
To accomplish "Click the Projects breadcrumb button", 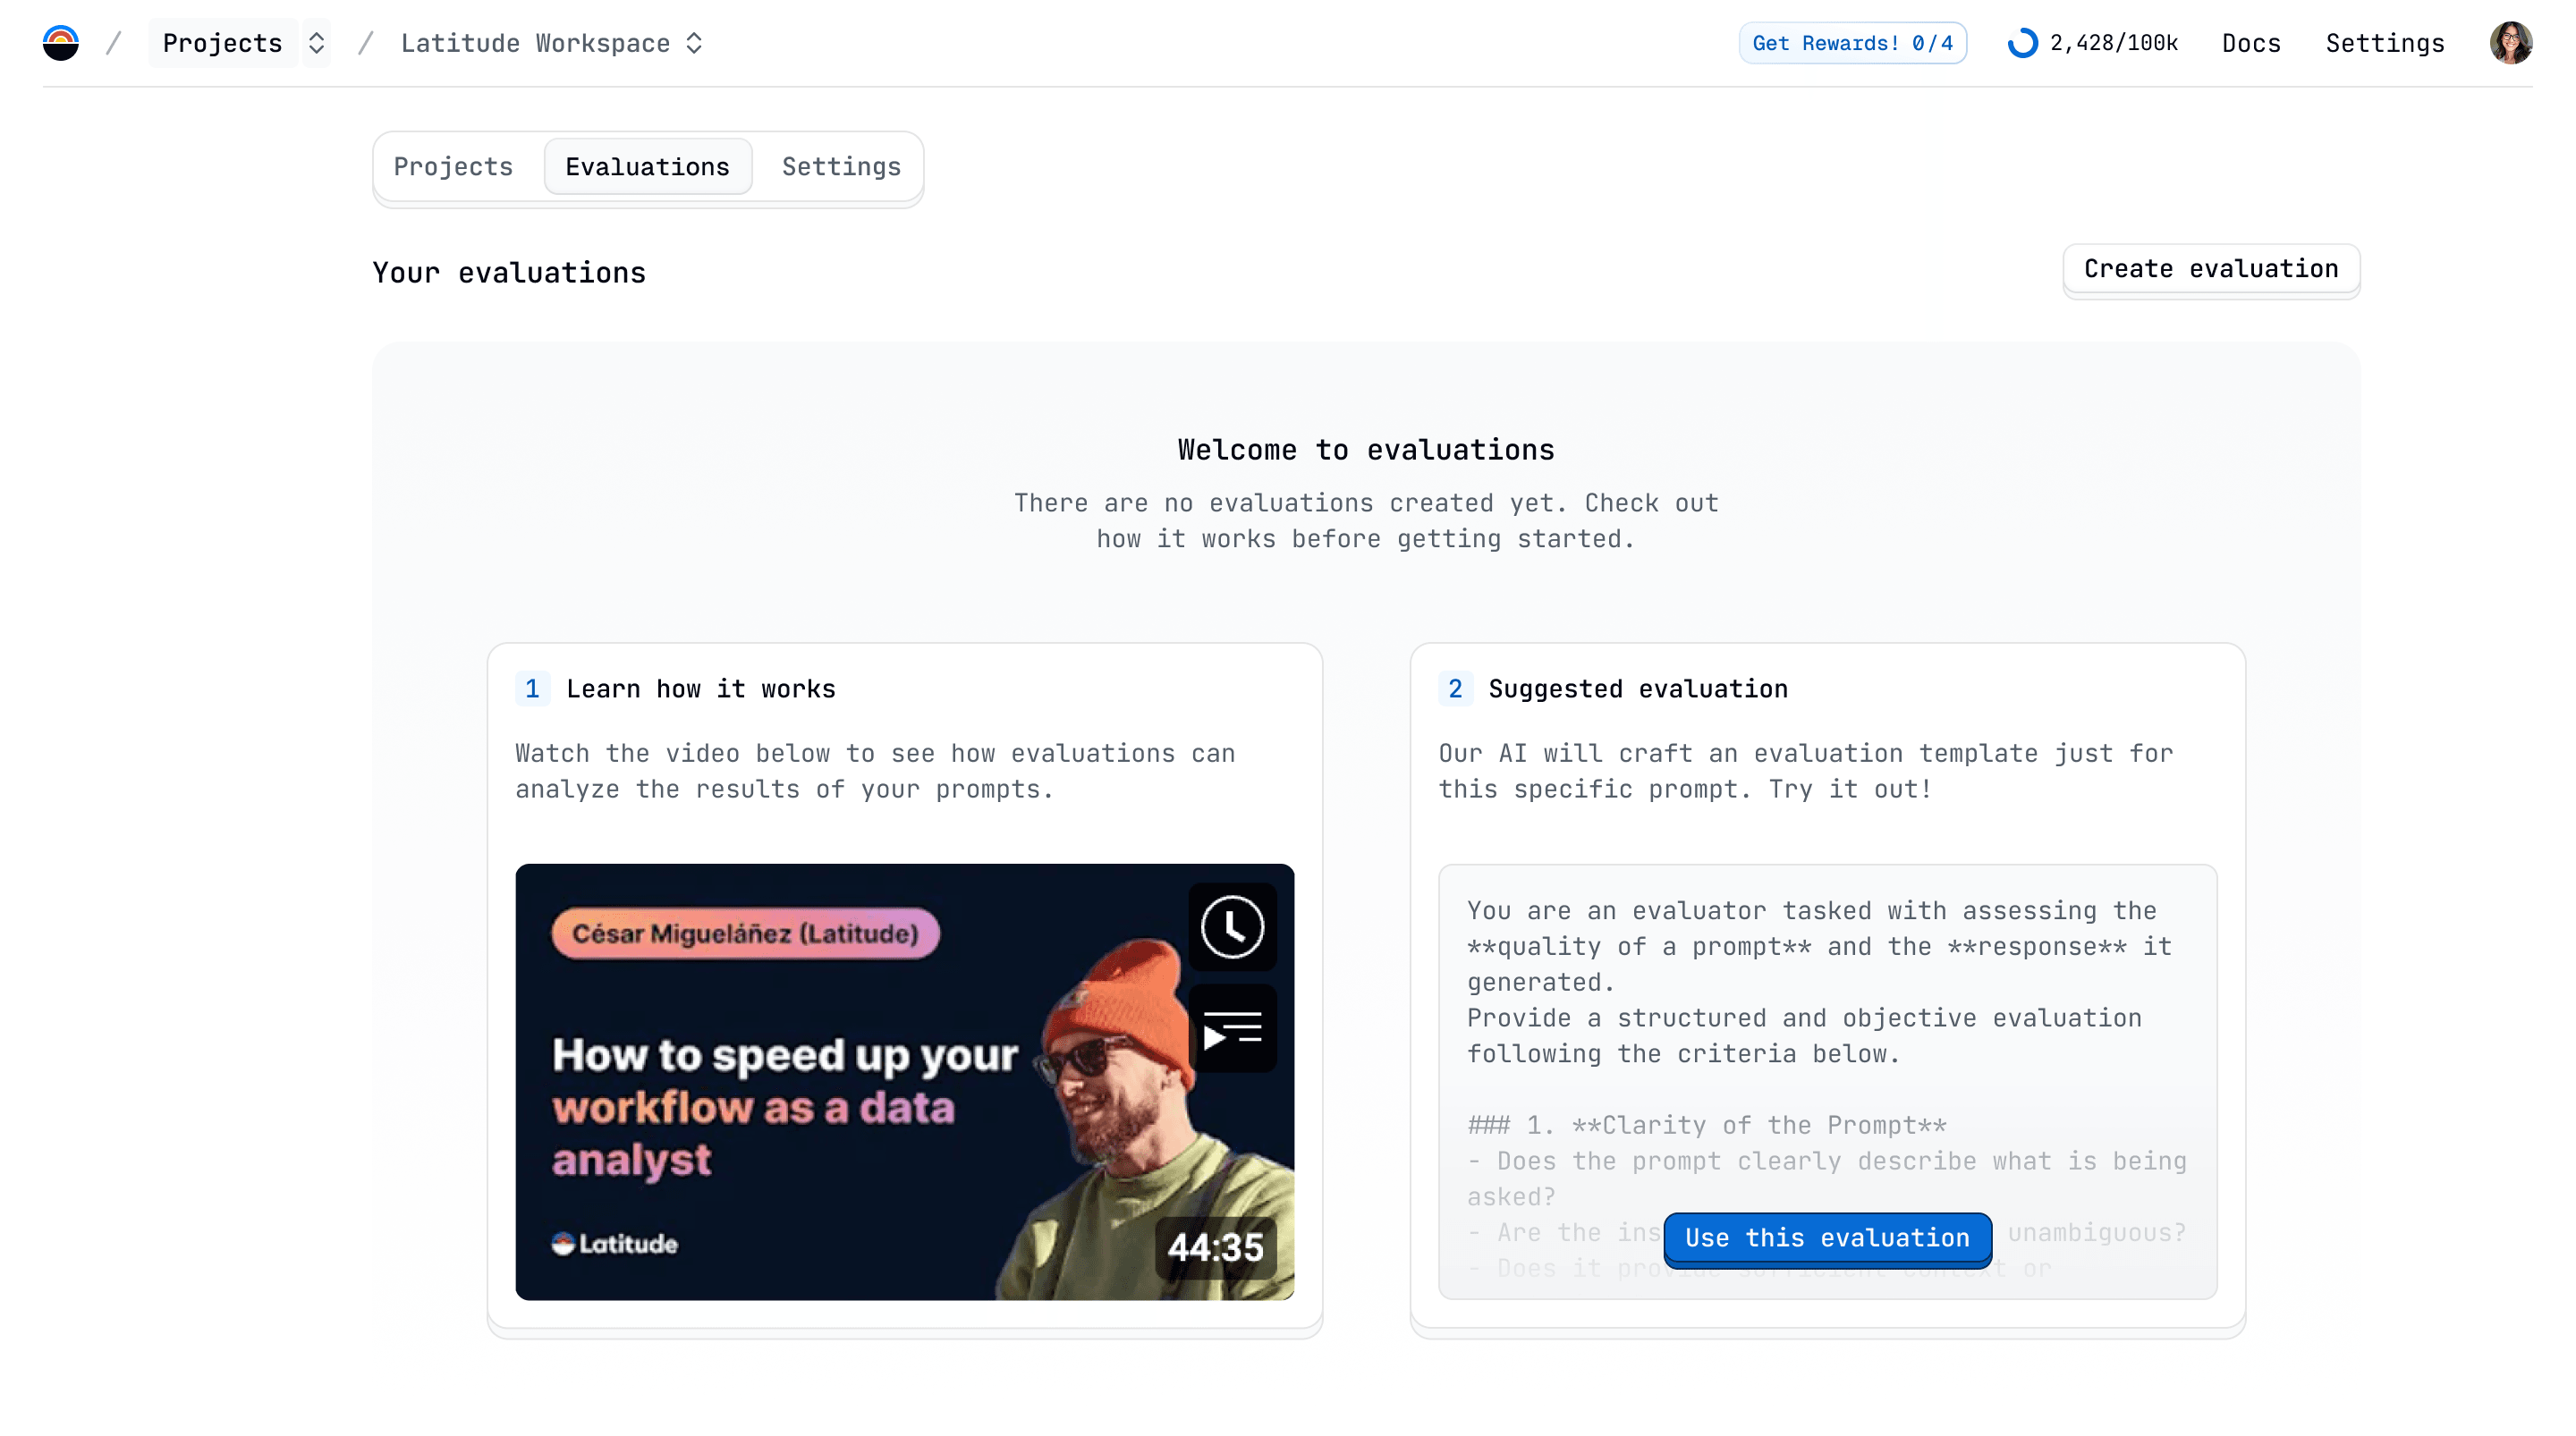I will click(222, 43).
